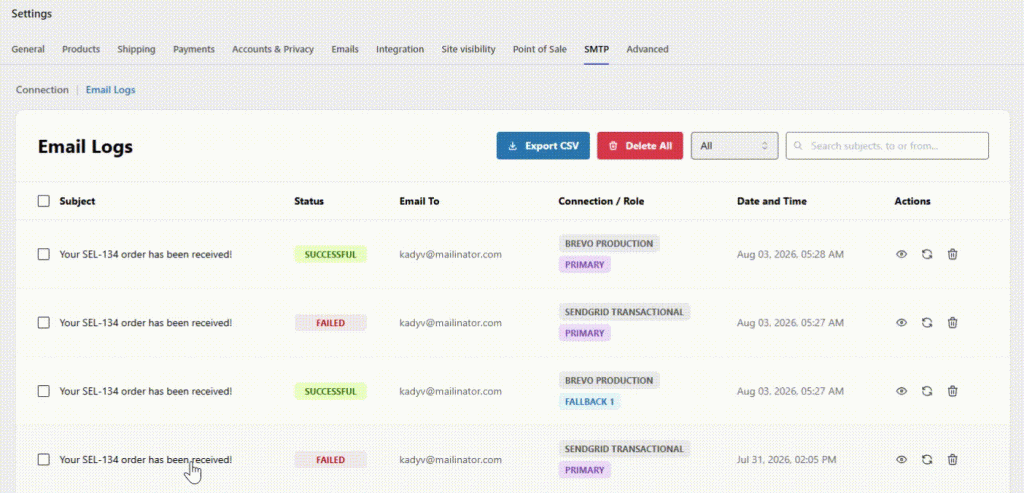The height and width of the screenshot is (493, 1024).
Task: Click SUCCESSFUL badge in the 05:28 AM row
Action: point(330,255)
